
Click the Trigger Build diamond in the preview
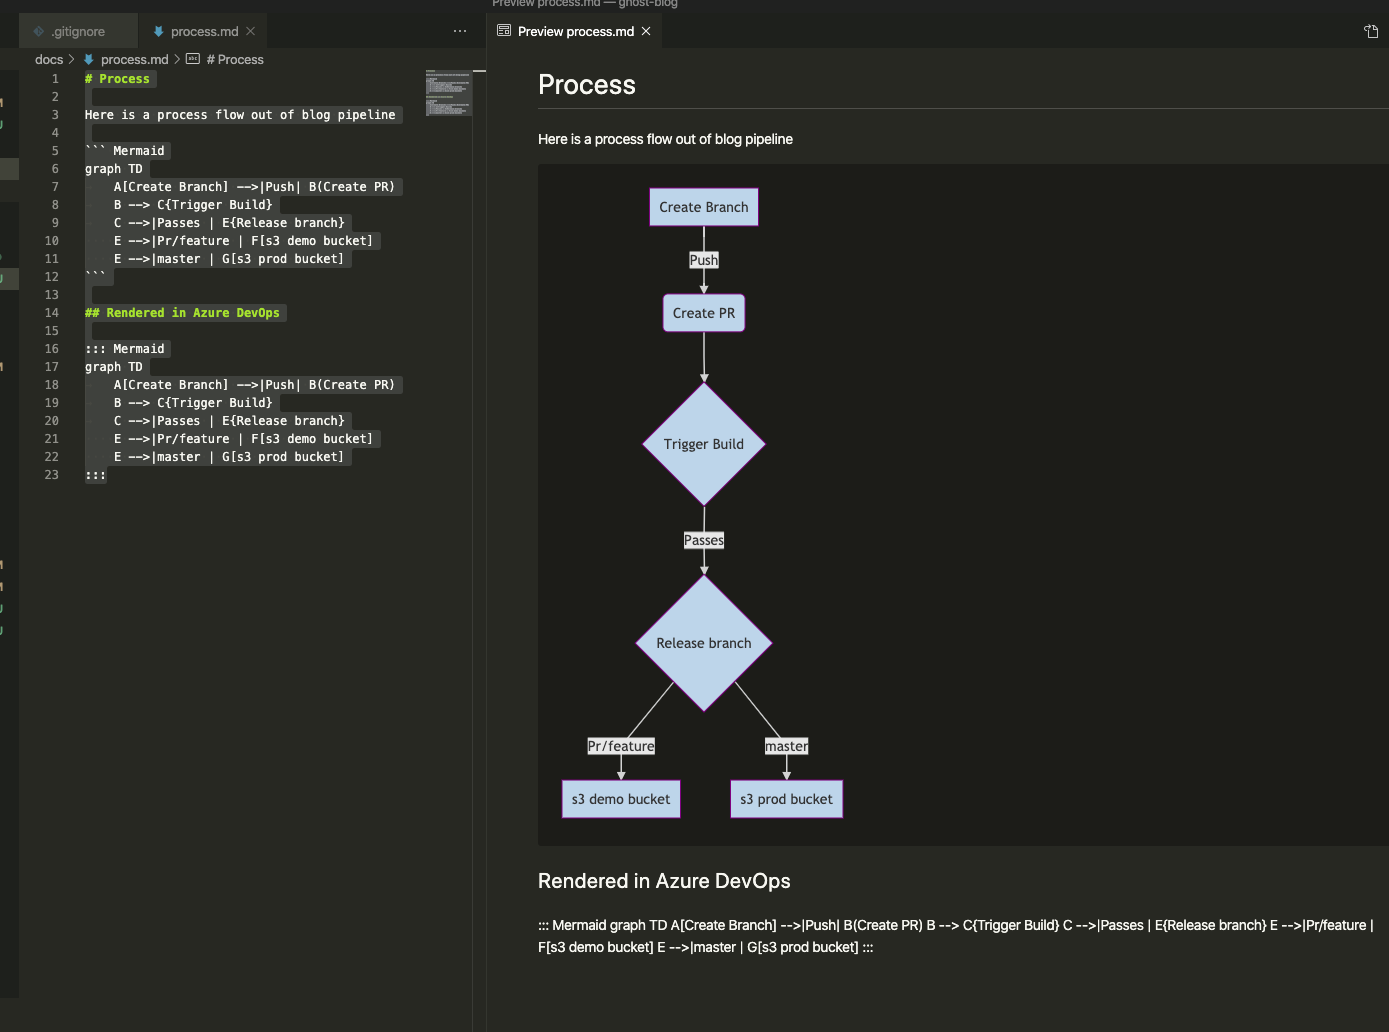[x=703, y=443]
